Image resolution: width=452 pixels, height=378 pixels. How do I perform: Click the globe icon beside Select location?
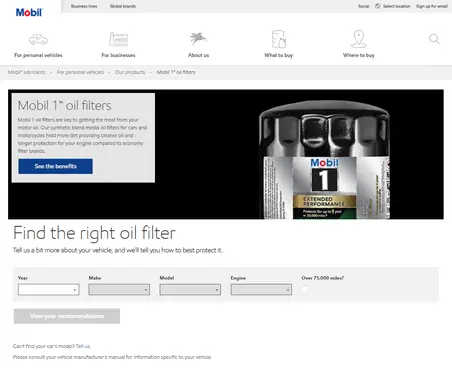(x=378, y=6)
